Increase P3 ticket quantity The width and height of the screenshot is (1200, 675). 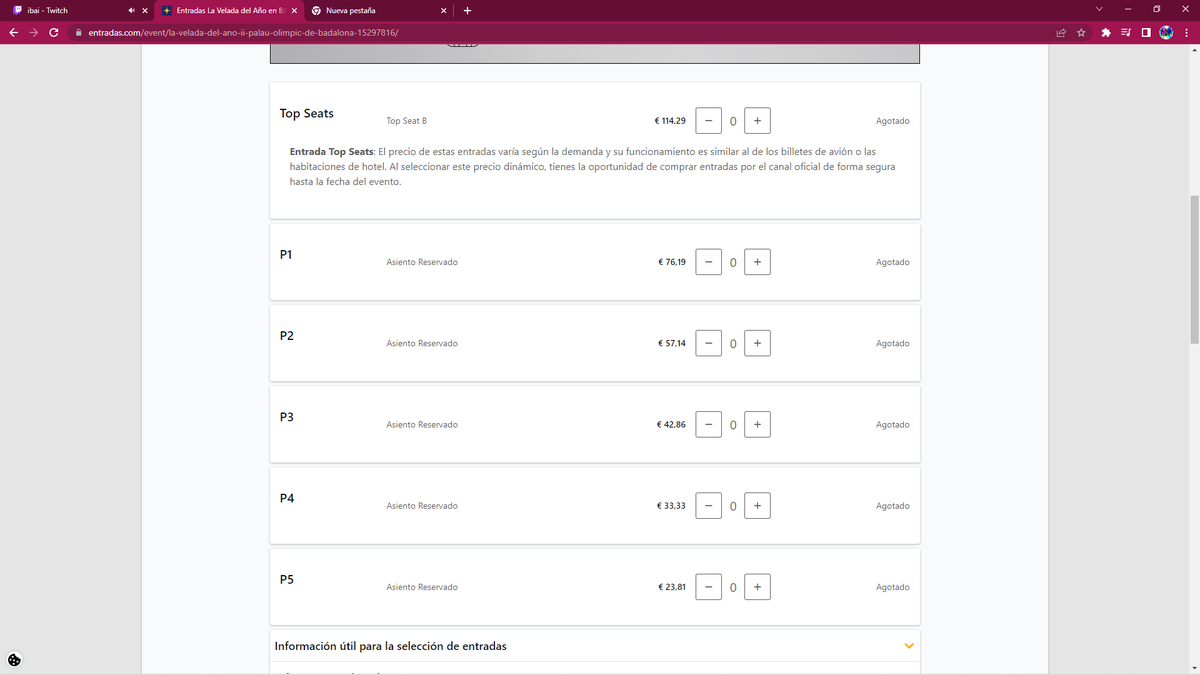757,425
